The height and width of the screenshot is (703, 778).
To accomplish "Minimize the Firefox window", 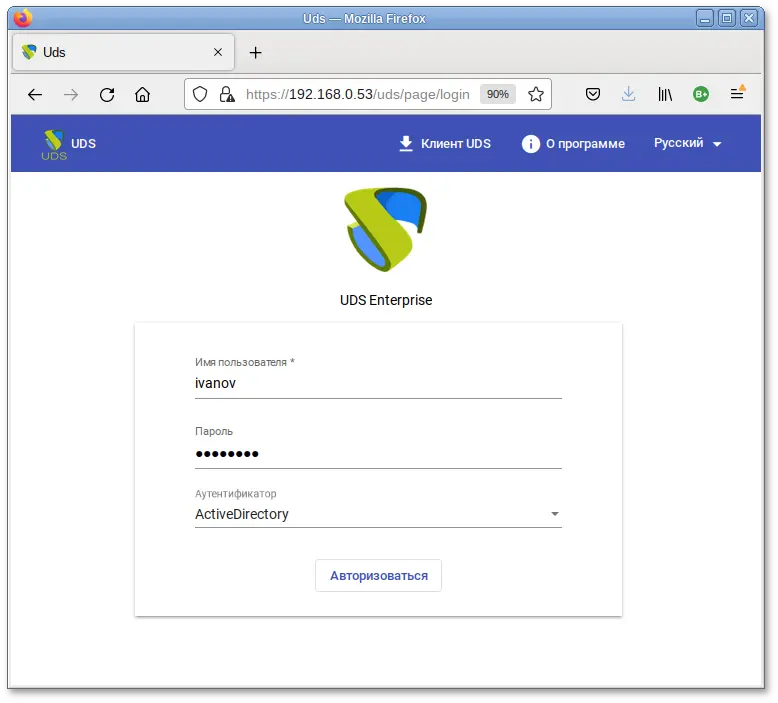I will tap(705, 18).
